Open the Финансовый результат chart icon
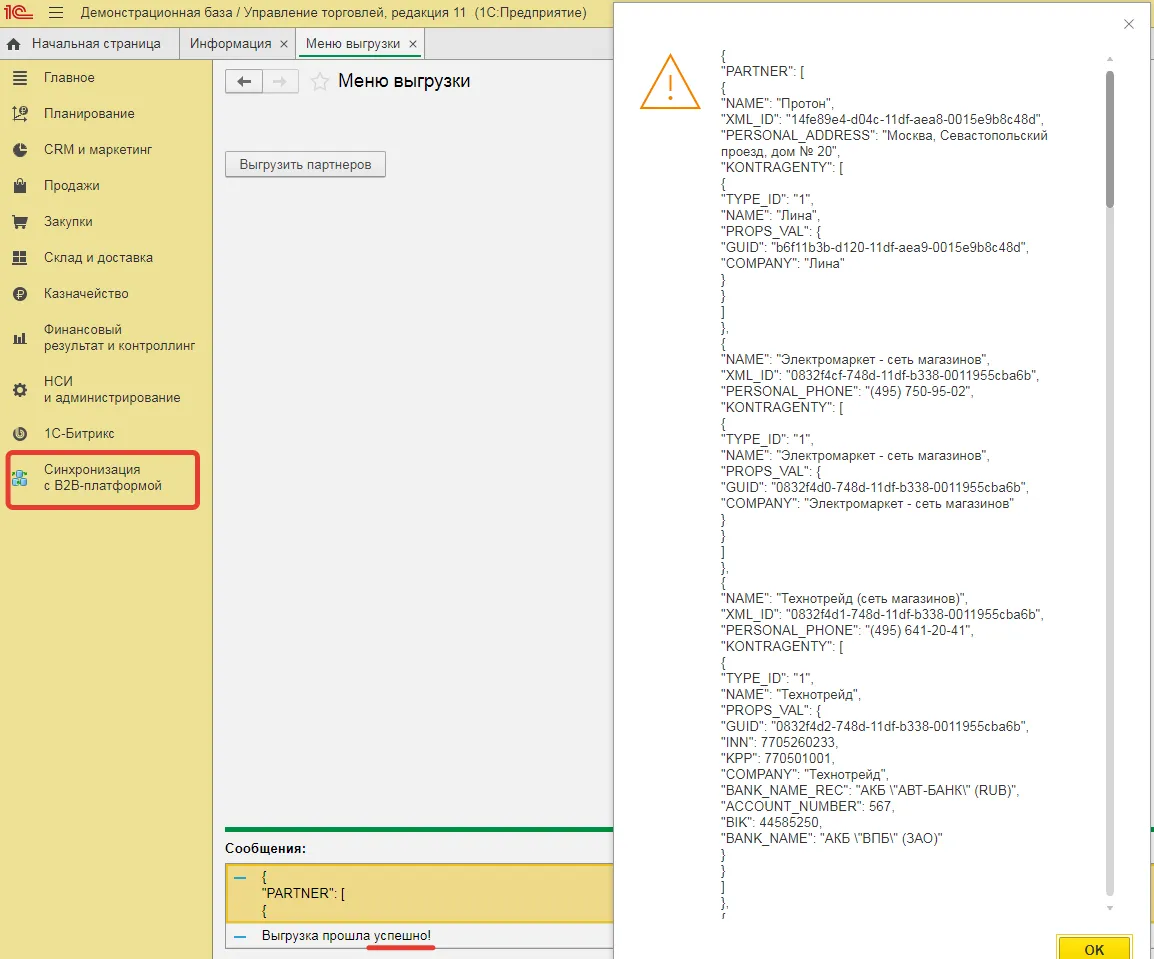1154x959 pixels. point(20,339)
